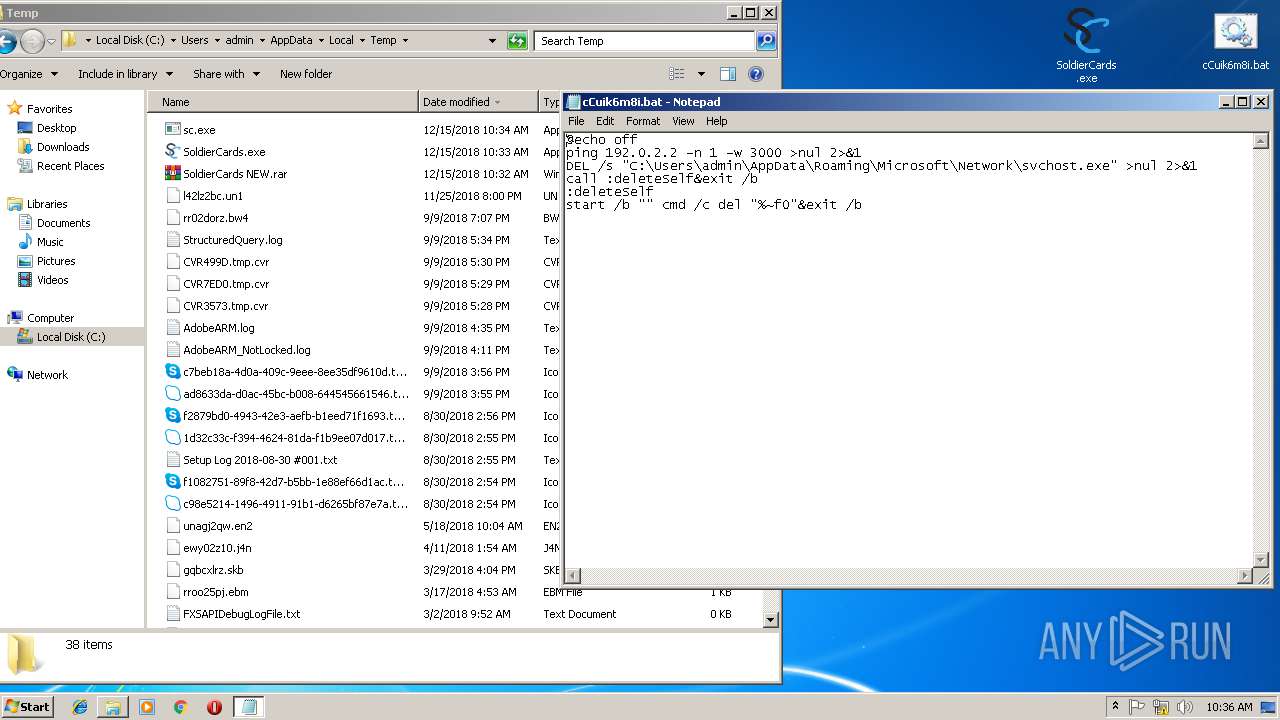Image resolution: width=1280 pixels, height=720 pixels.
Task: Click the search magnifier icon
Action: 766,41
